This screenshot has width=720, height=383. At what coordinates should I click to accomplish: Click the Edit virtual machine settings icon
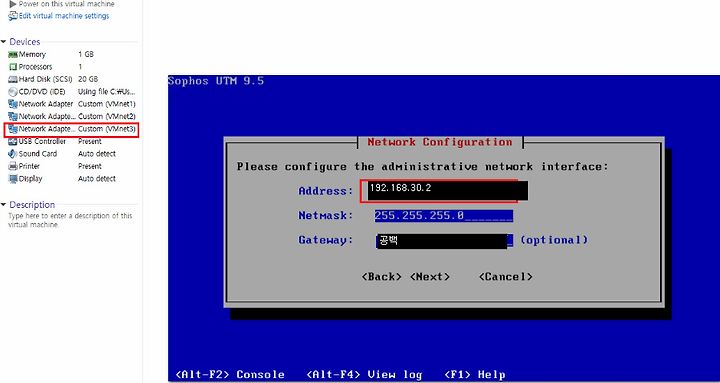tap(13, 16)
